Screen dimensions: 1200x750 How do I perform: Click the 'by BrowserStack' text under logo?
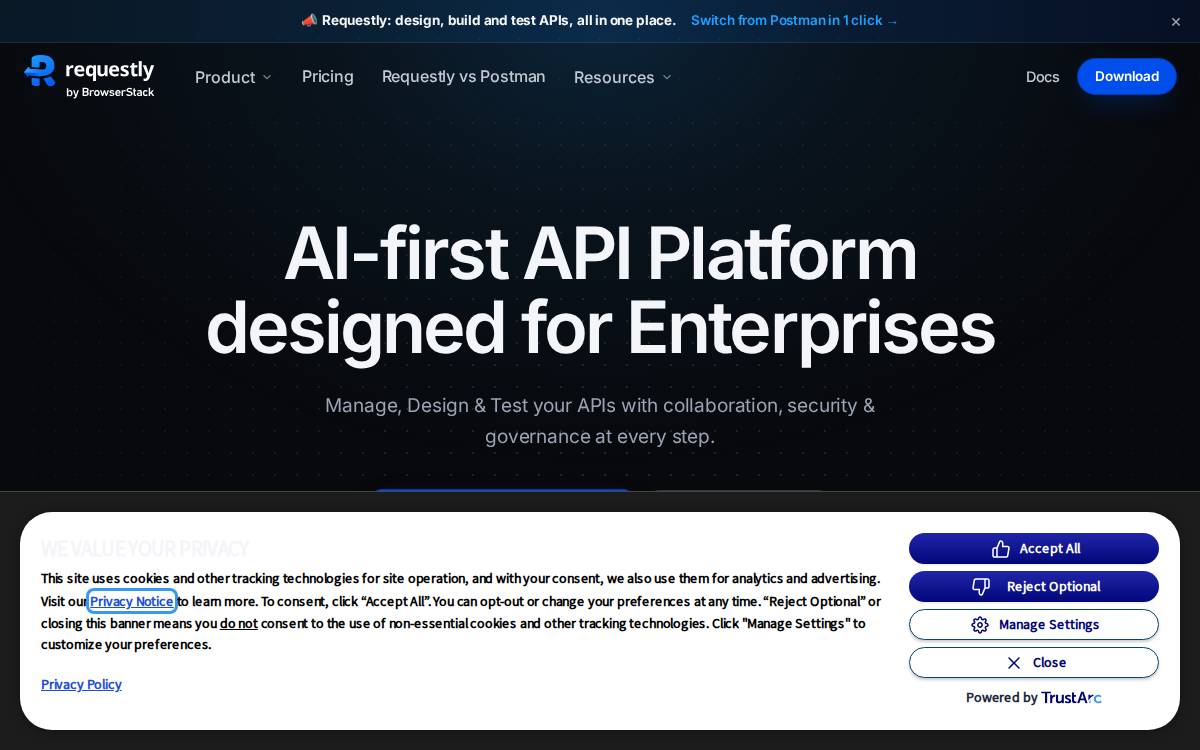(x=110, y=92)
